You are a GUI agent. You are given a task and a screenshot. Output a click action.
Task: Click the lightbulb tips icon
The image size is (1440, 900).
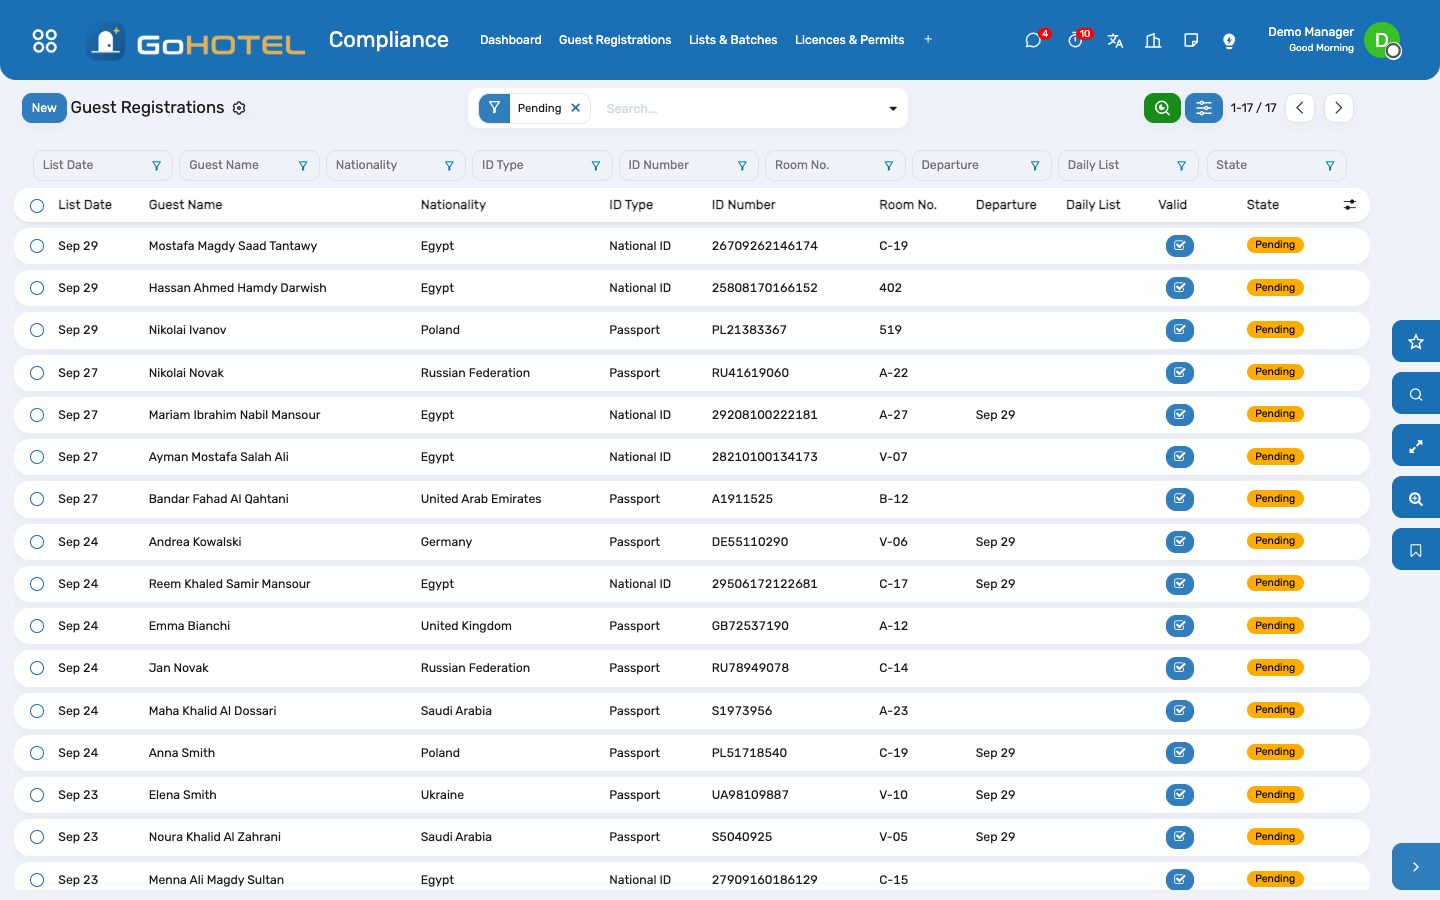point(1229,40)
